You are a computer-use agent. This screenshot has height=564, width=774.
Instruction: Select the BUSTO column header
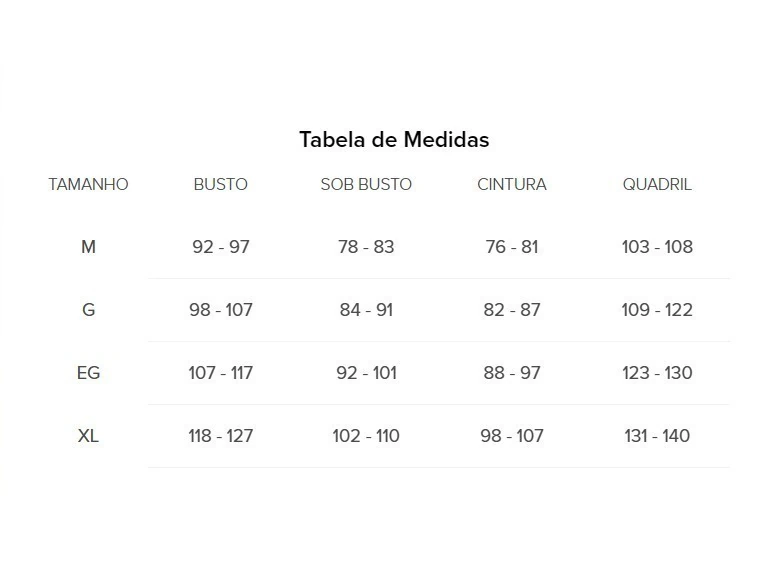coord(221,185)
